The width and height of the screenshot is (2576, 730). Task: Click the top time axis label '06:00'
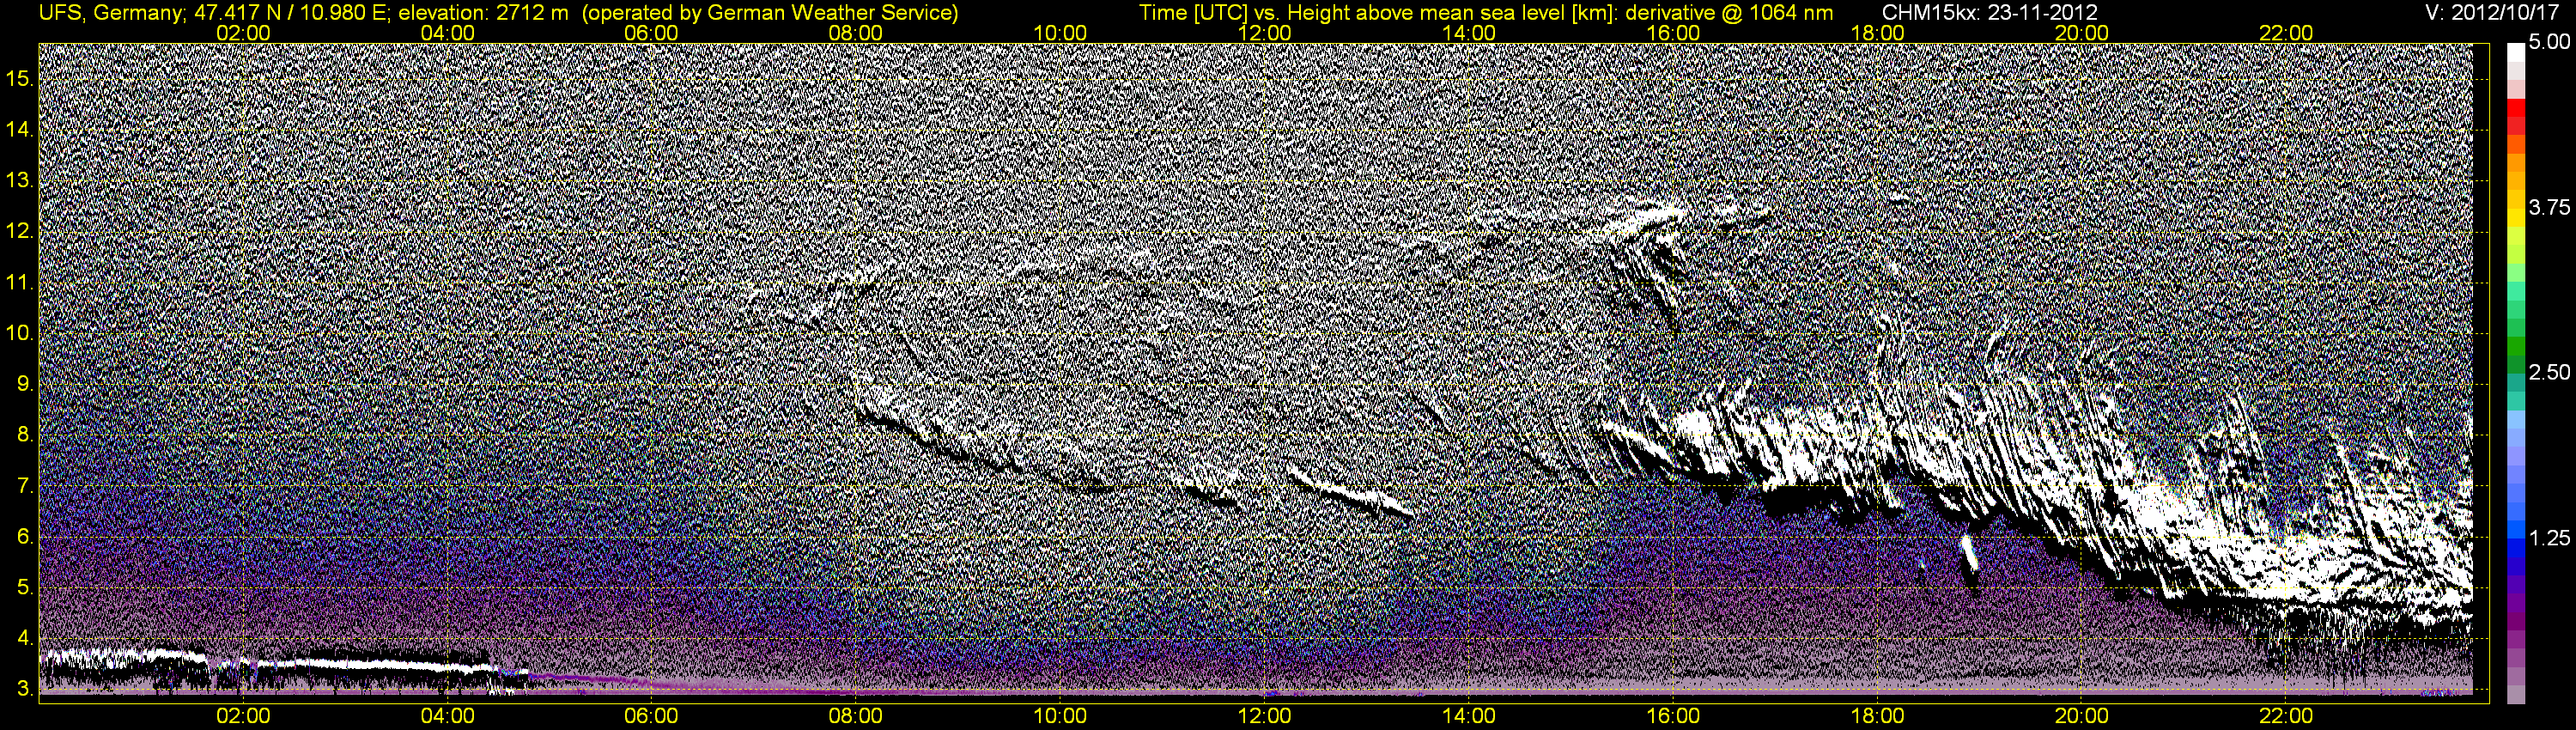coord(651,33)
